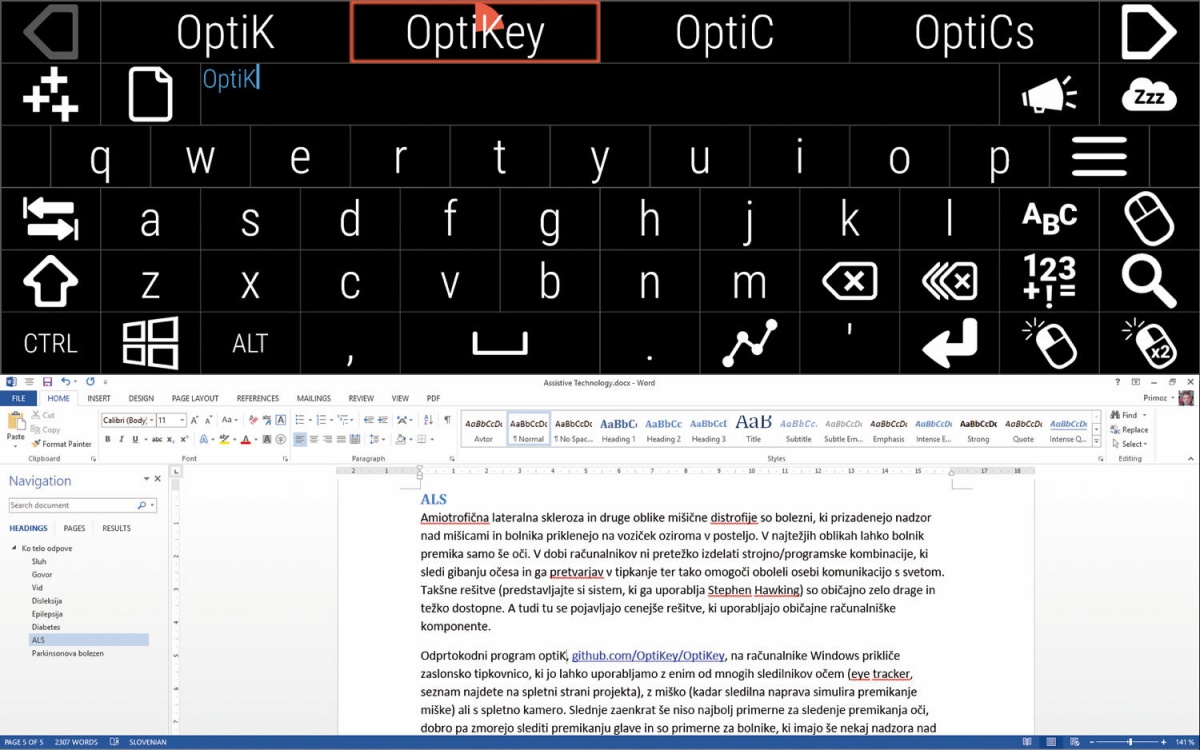The height and width of the screenshot is (750, 1200).
Task: Tap the OptiKey mouse double-click x2 key
Action: pos(1149,343)
